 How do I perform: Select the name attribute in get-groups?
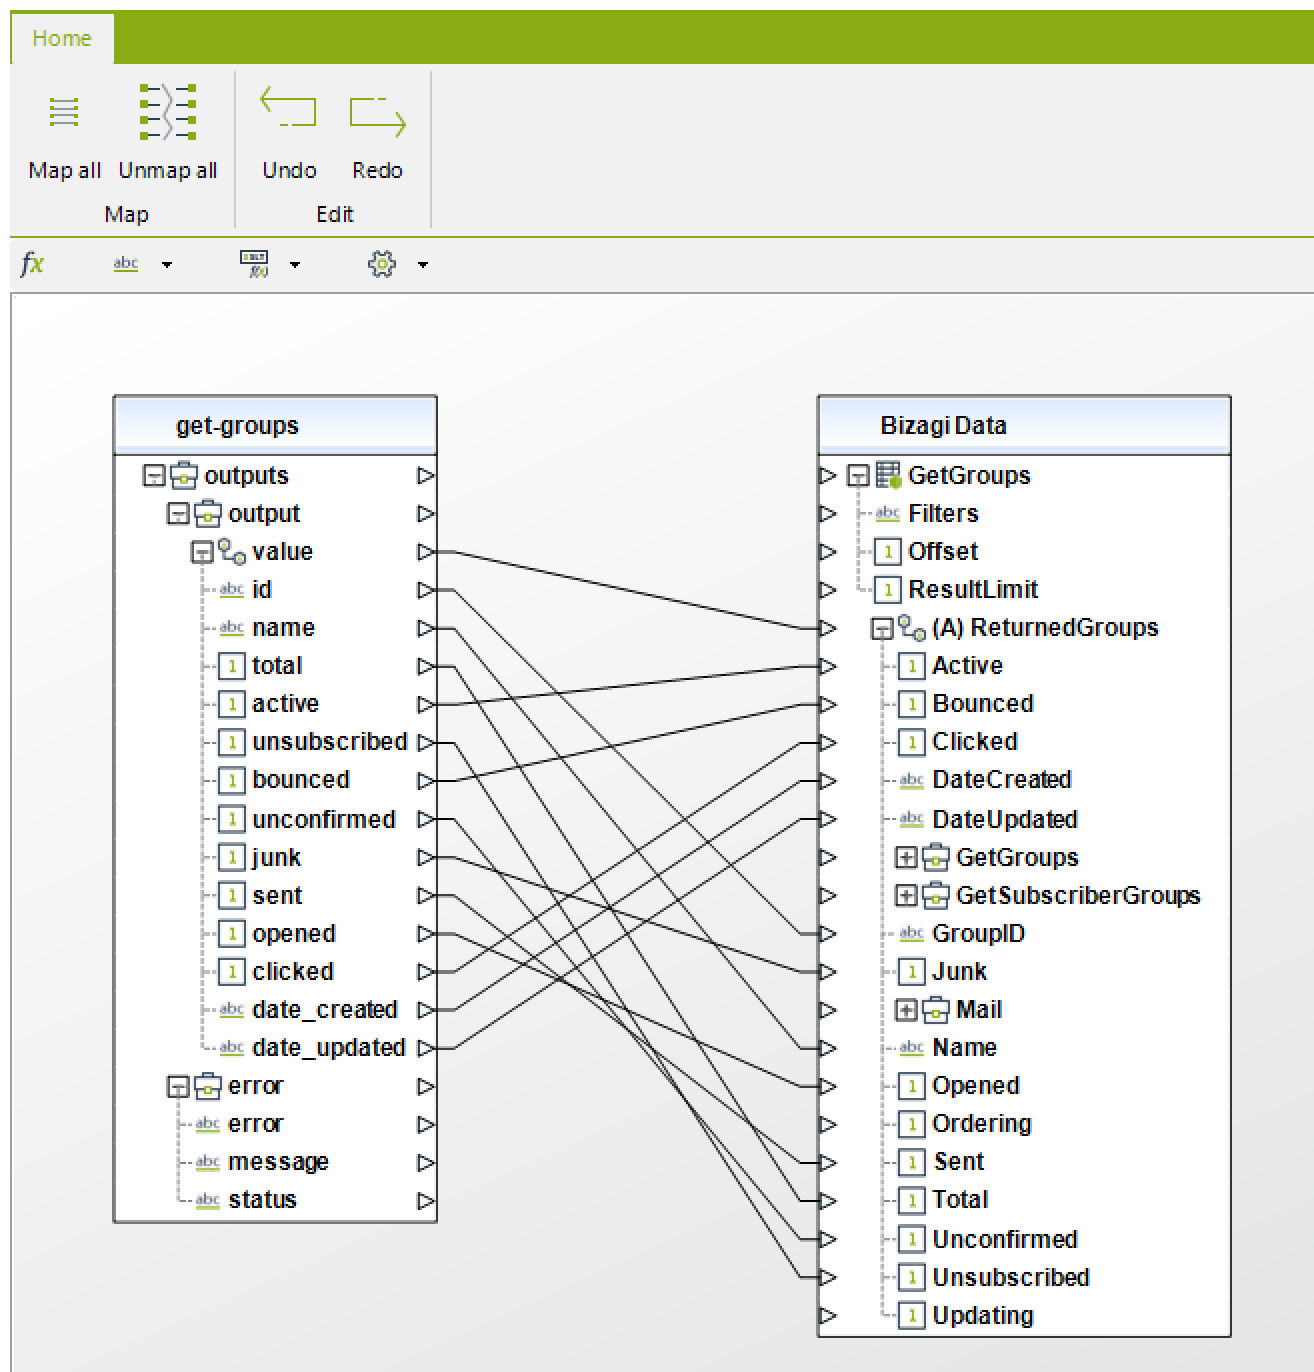283,627
